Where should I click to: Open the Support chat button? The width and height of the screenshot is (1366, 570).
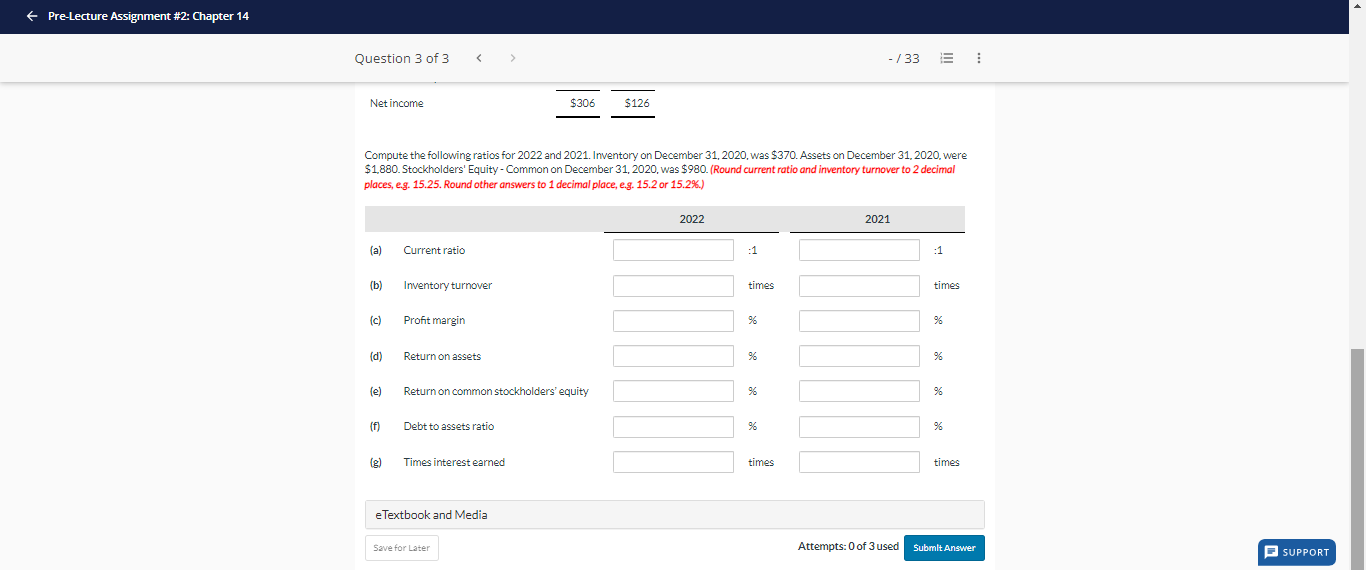1297,552
